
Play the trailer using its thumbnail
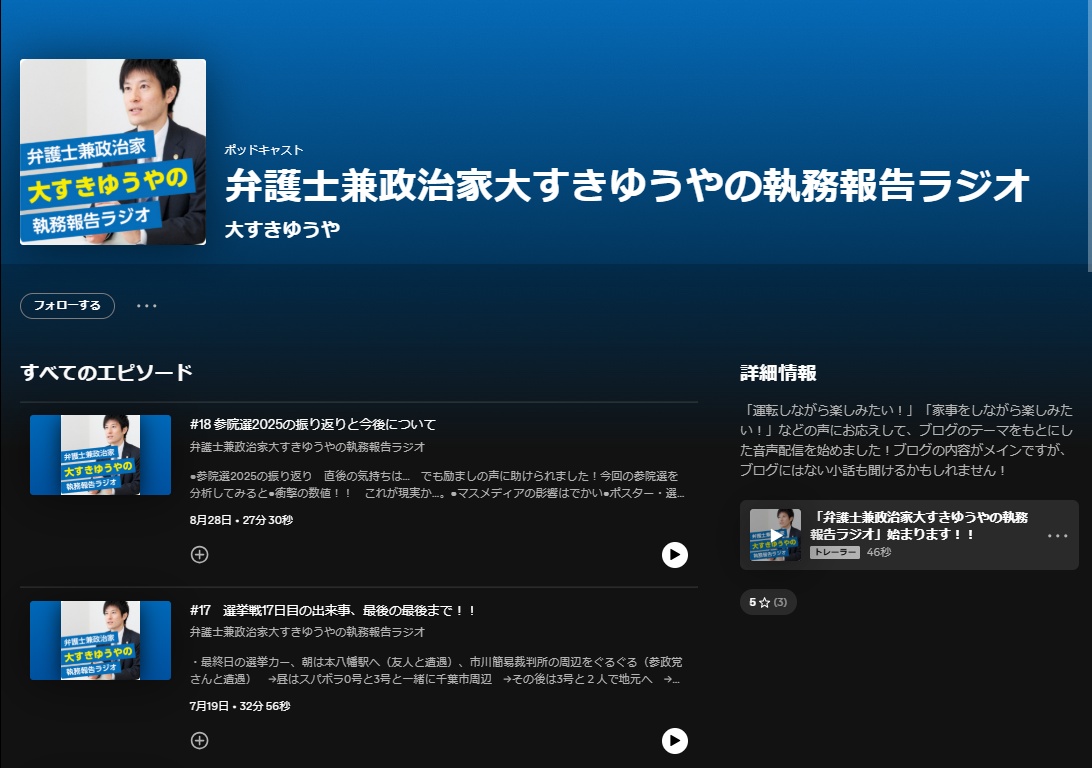click(775, 535)
